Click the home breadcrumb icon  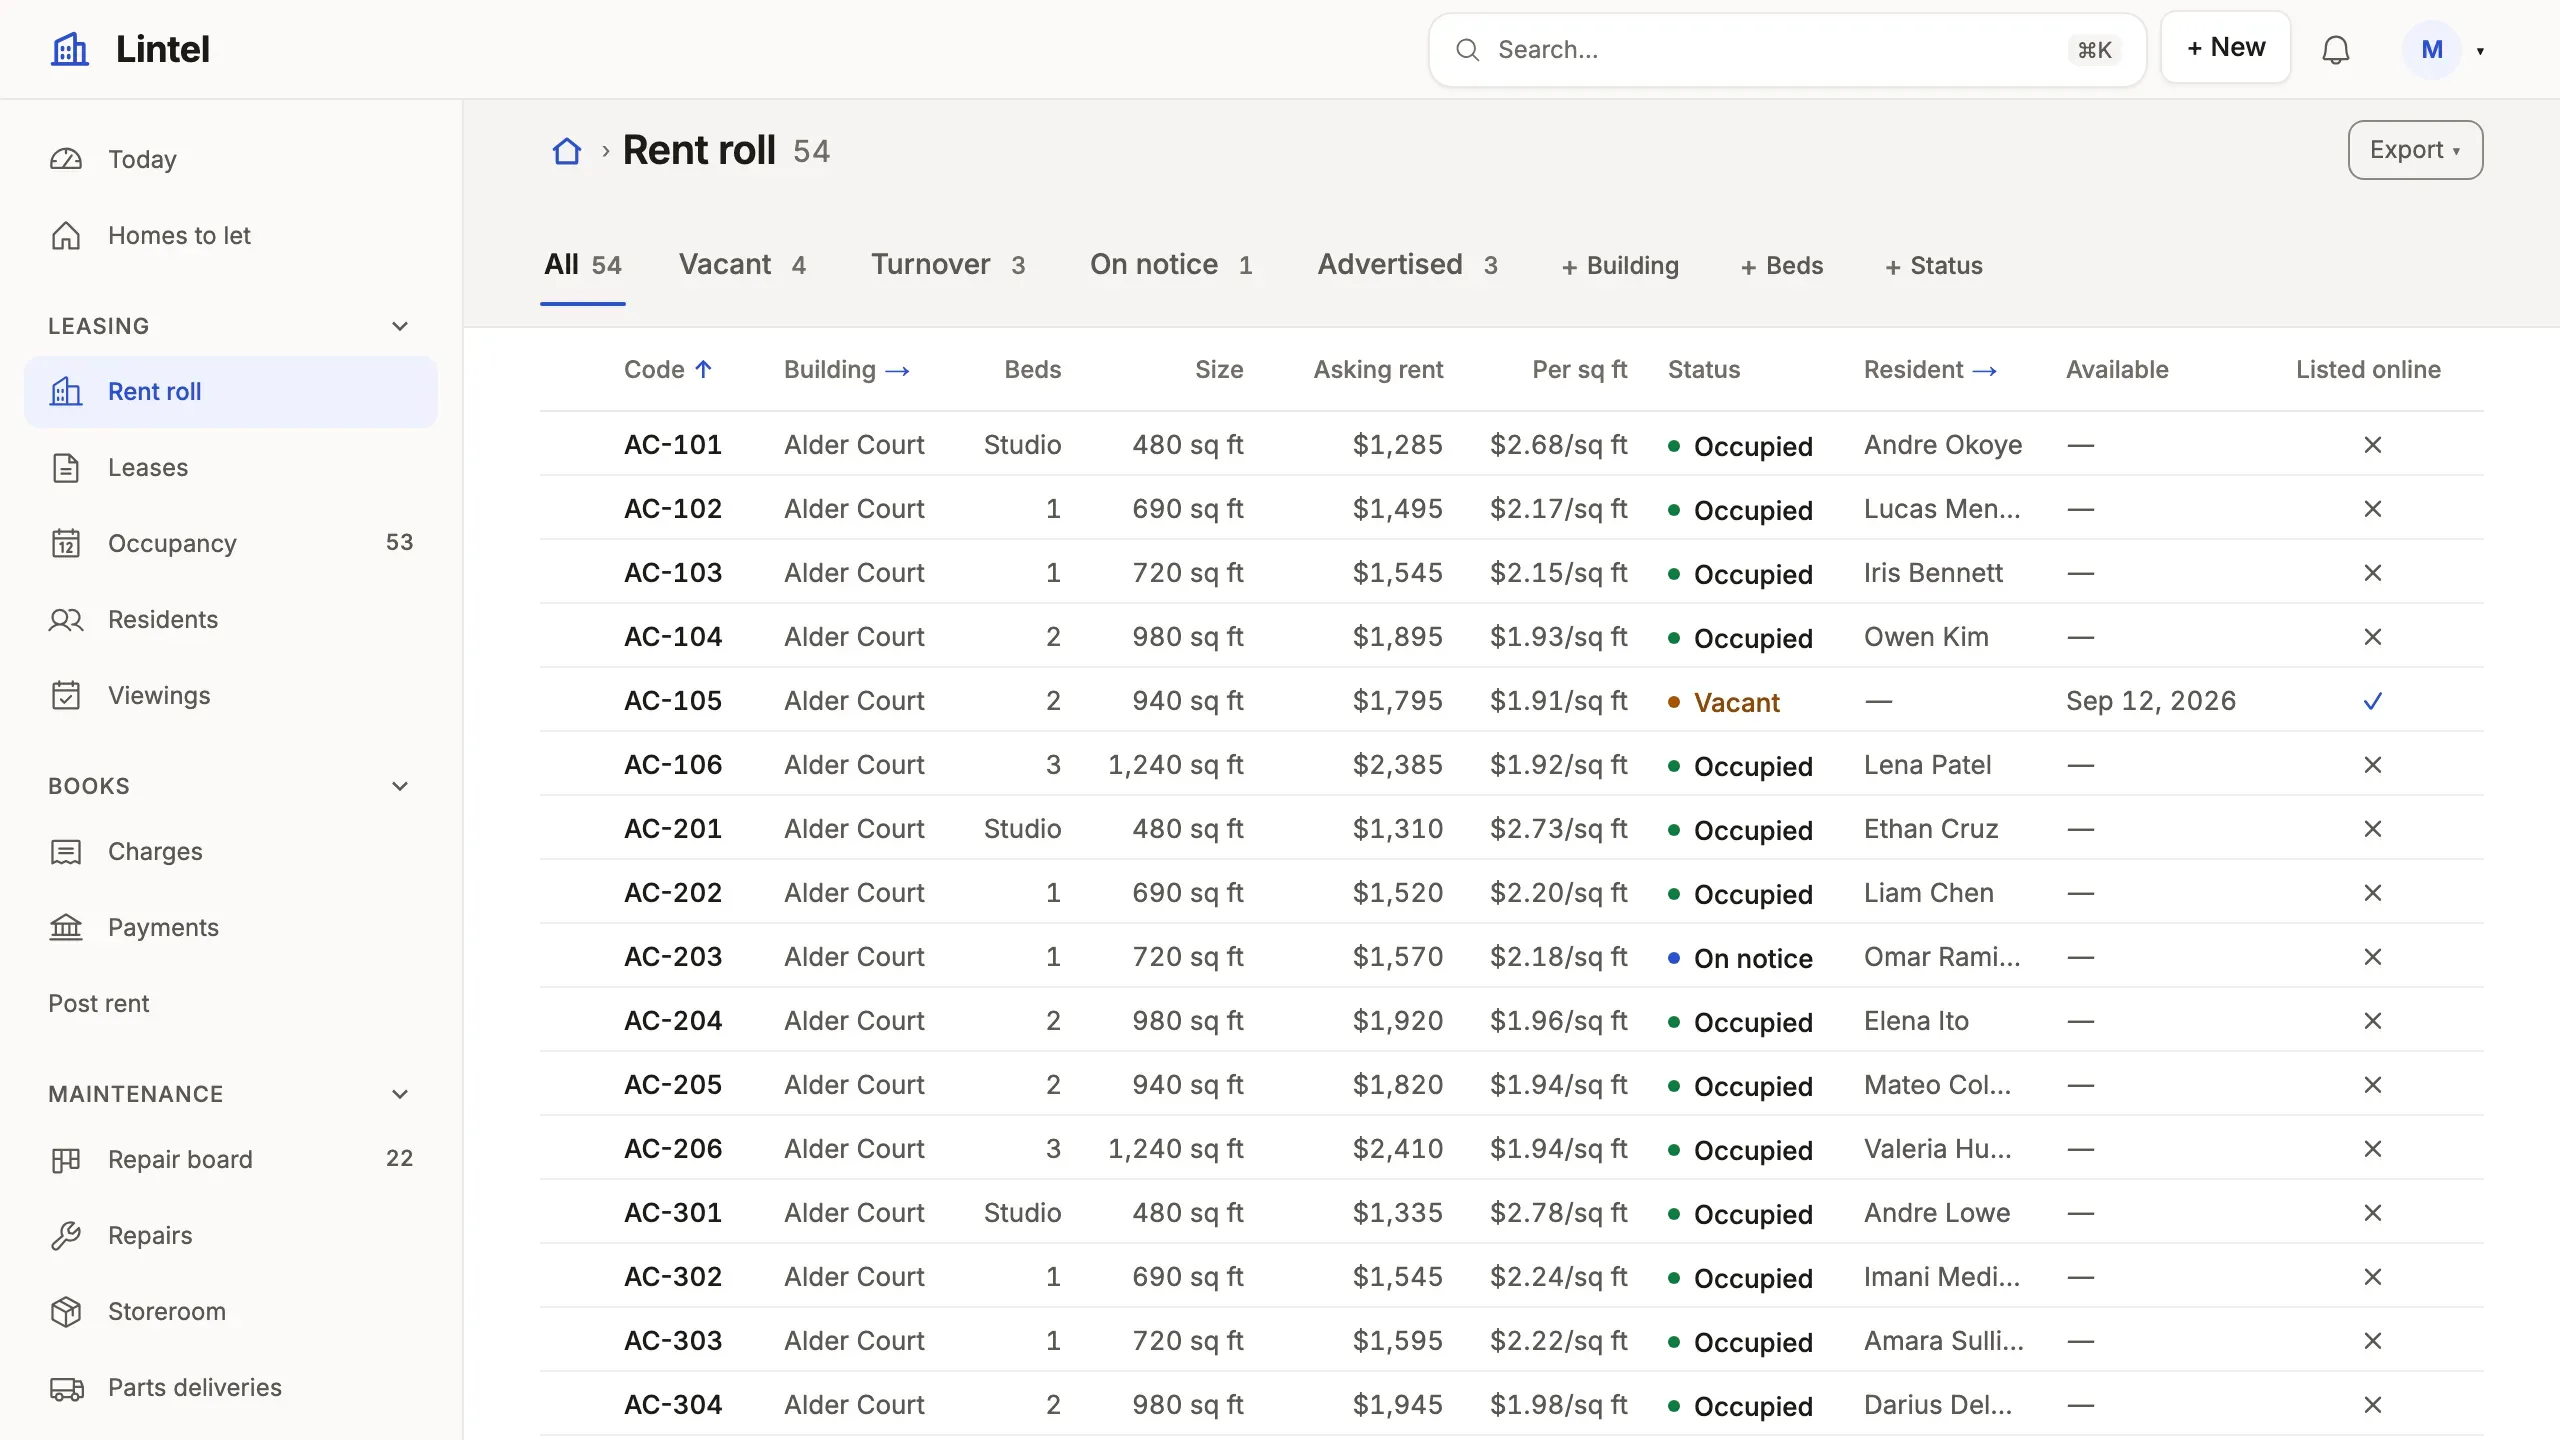(x=567, y=151)
